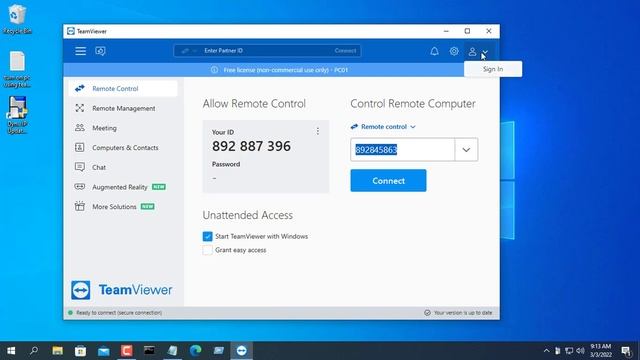Select the text file icon on the desktop

(x=17, y=69)
